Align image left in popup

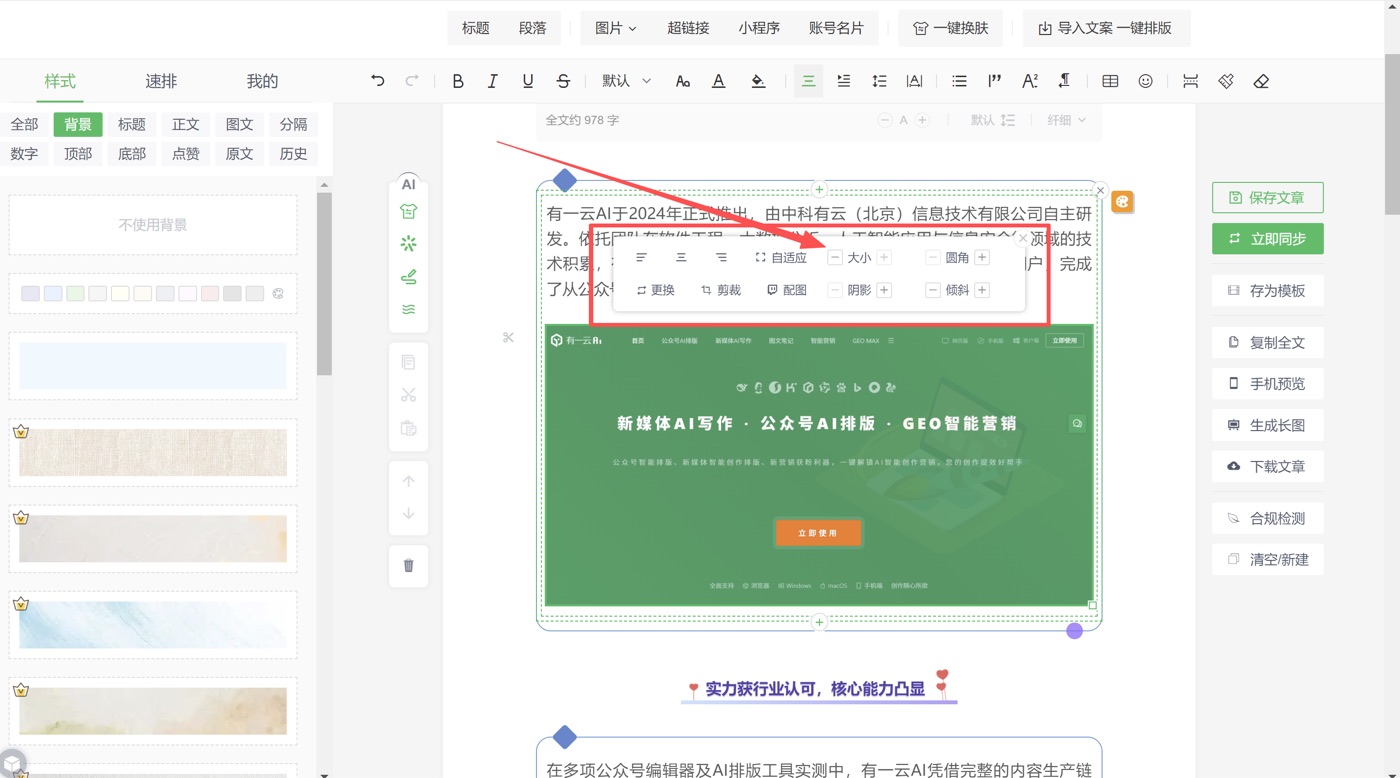(642, 258)
